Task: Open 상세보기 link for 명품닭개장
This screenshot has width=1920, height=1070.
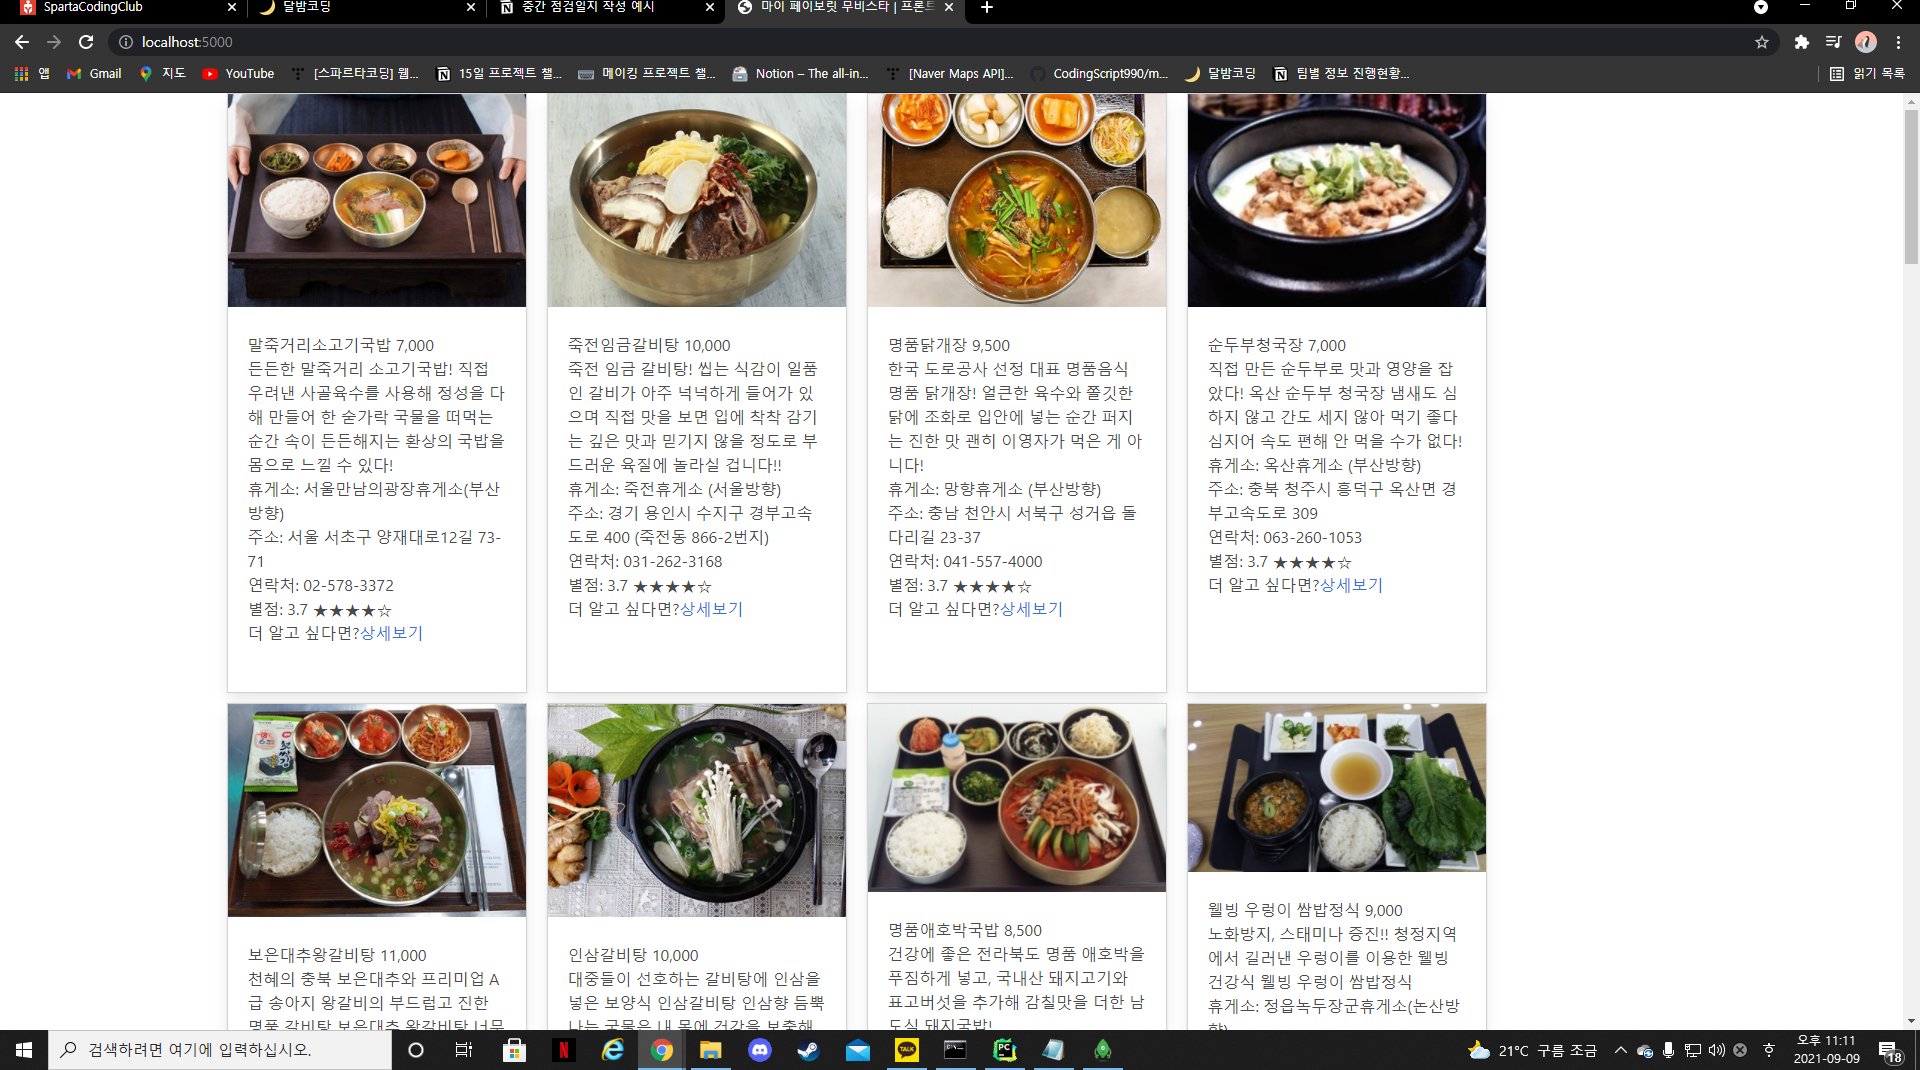Action: pos(1031,609)
